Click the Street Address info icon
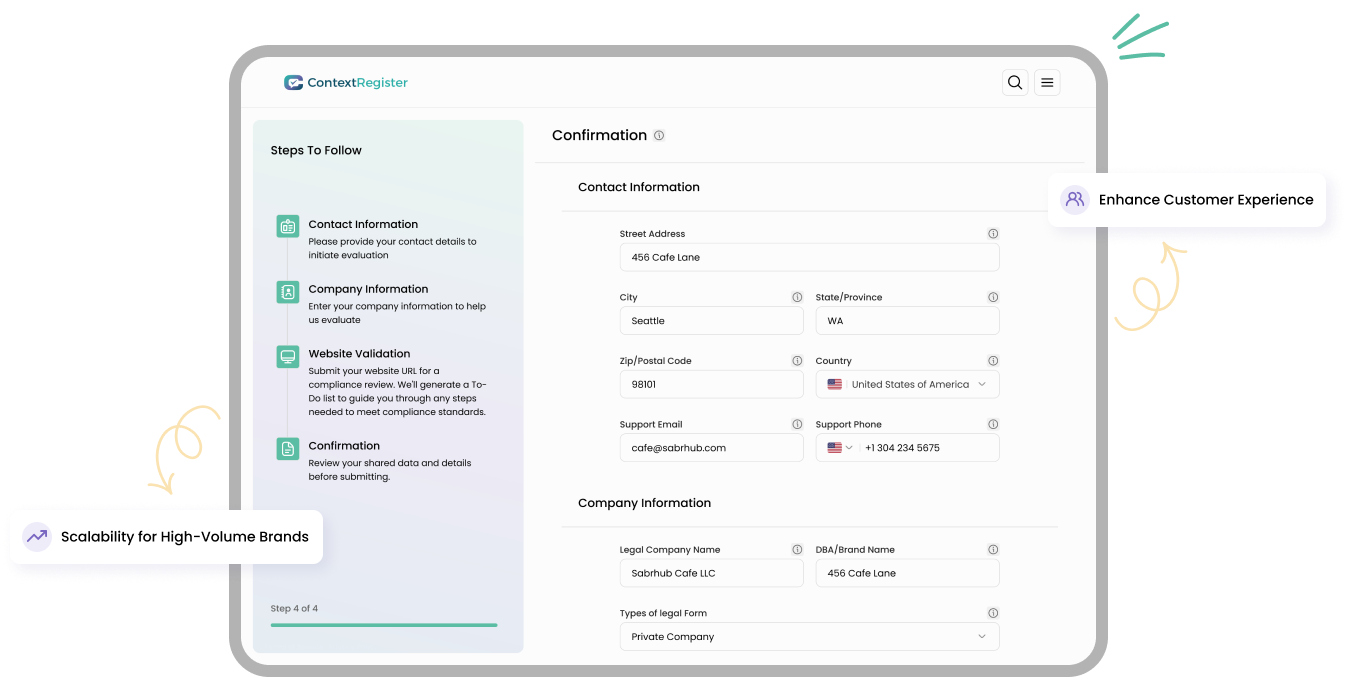This screenshot has height=677, width=1348. (993, 234)
